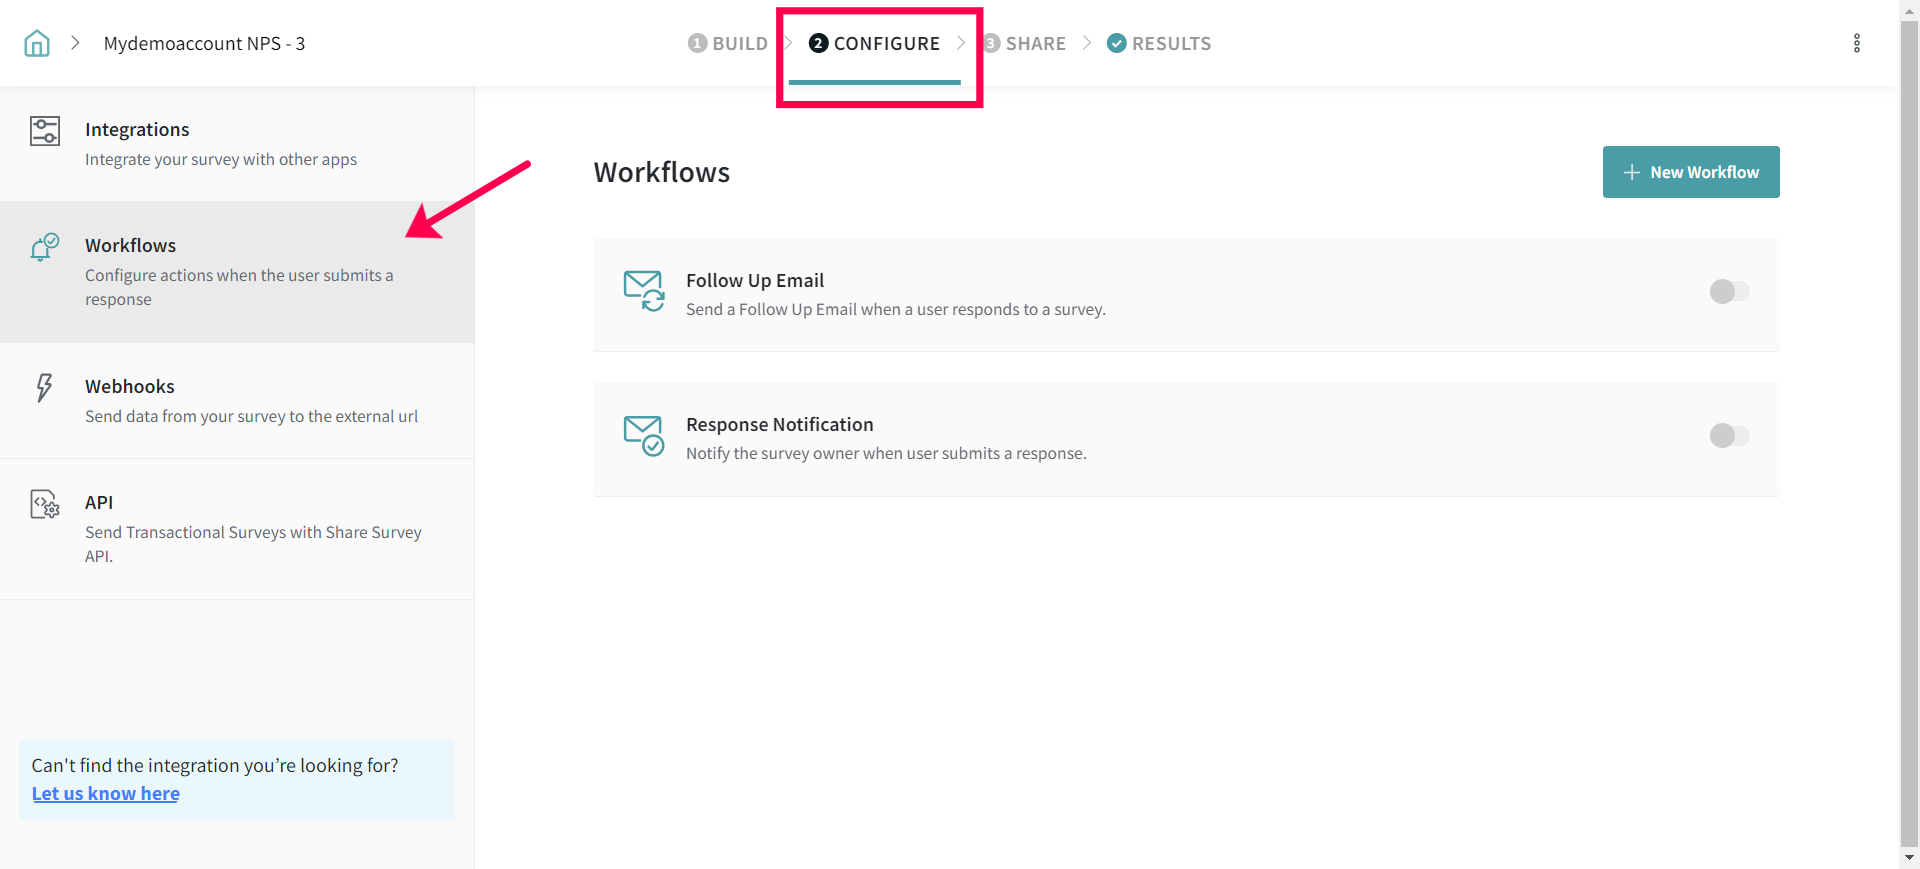Click the breadcrumb chevron after home icon
Image resolution: width=1920 pixels, height=869 pixels.
pyautogui.click(x=75, y=43)
